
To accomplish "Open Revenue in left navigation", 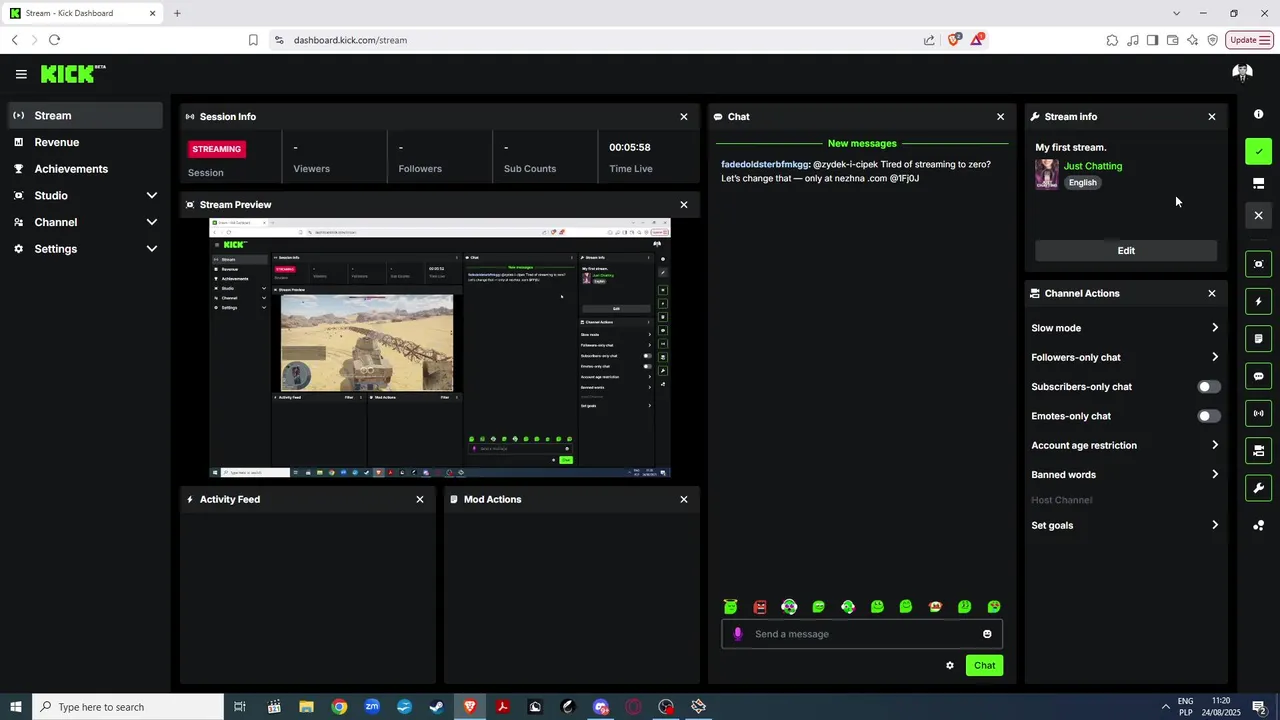I will [84, 142].
